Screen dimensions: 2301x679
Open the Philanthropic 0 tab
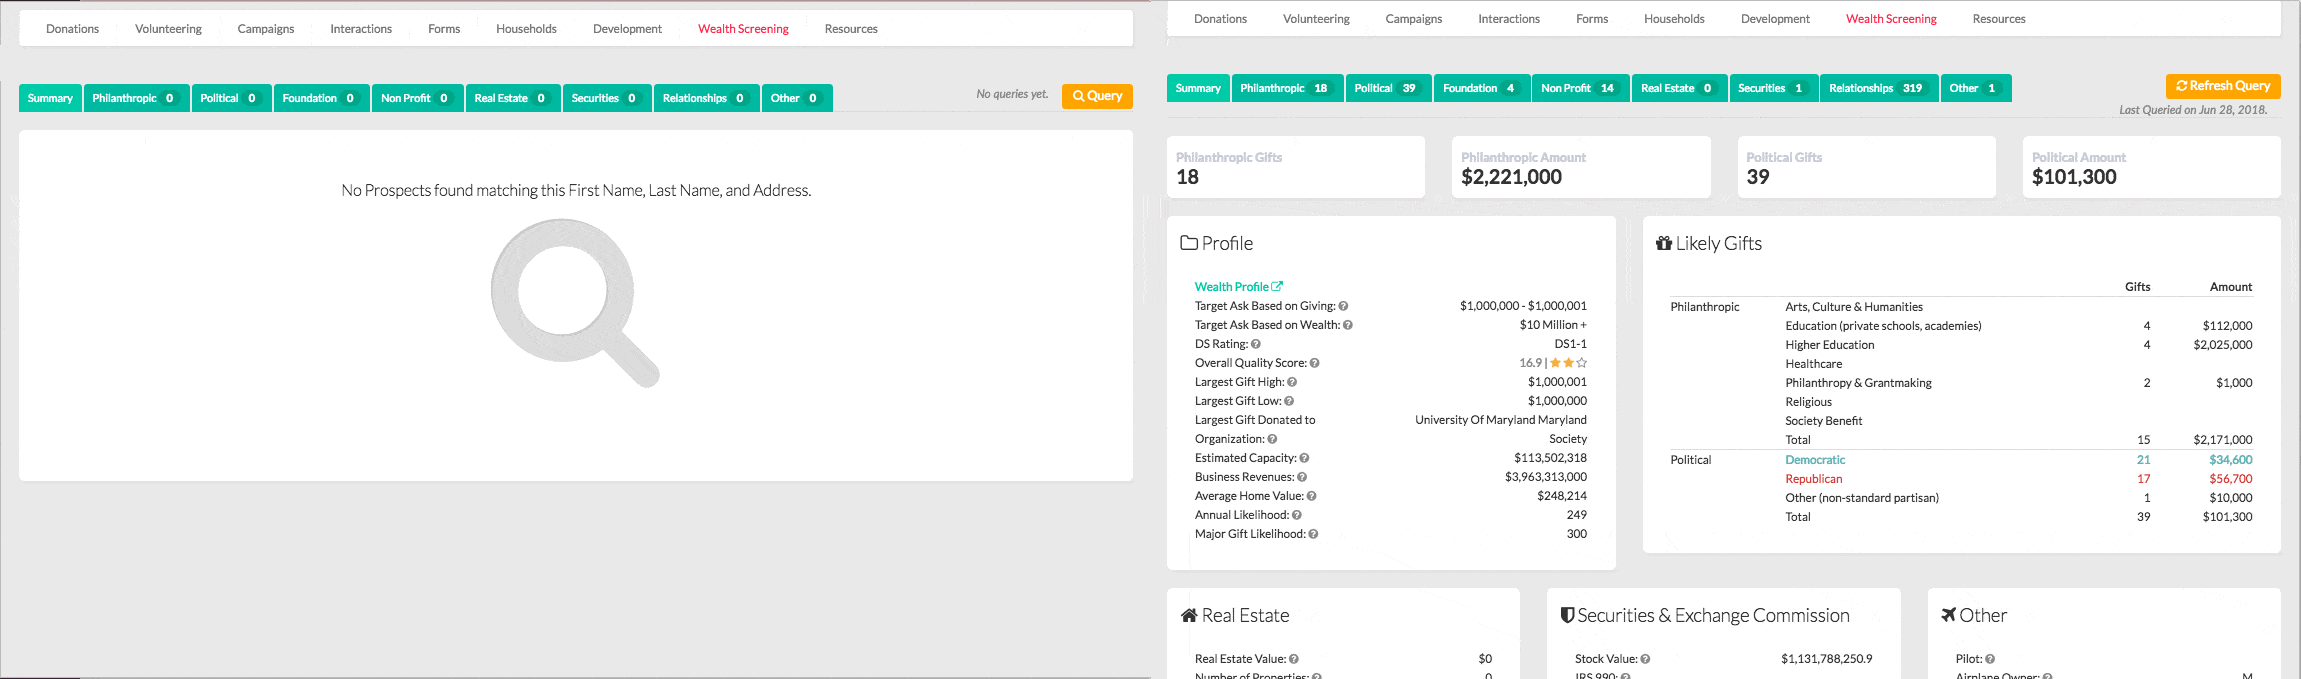click(x=136, y=98)
